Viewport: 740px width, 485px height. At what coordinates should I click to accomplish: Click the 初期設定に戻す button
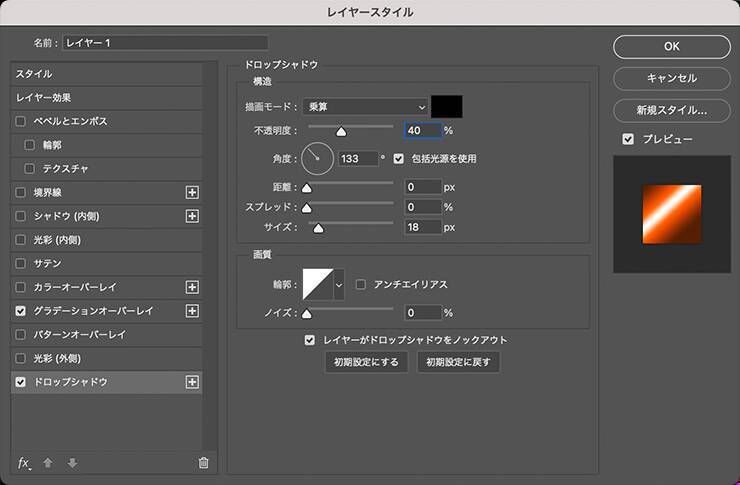click(458, 362)
